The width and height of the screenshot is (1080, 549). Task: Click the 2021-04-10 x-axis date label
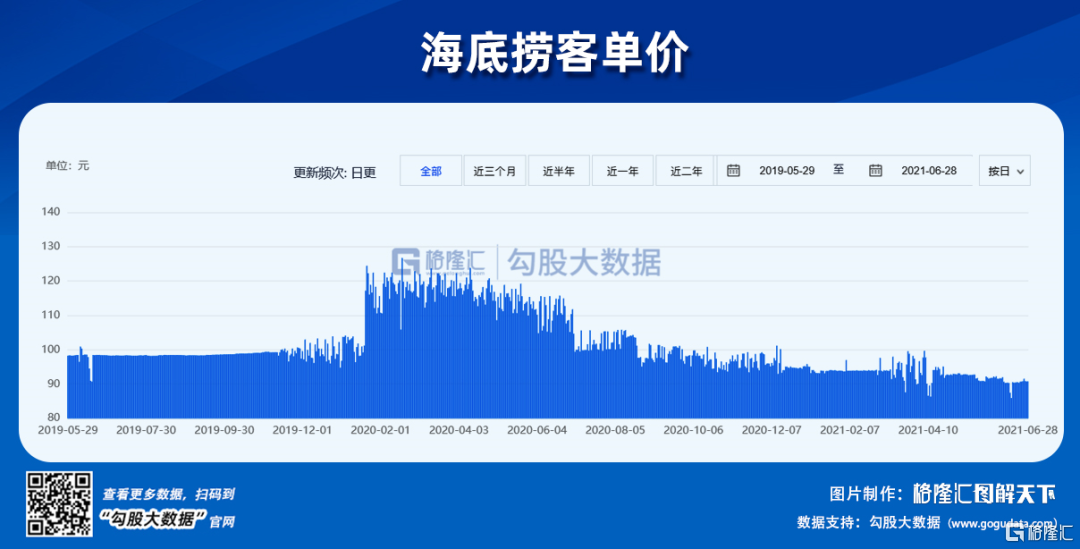(x=927, y=430)
